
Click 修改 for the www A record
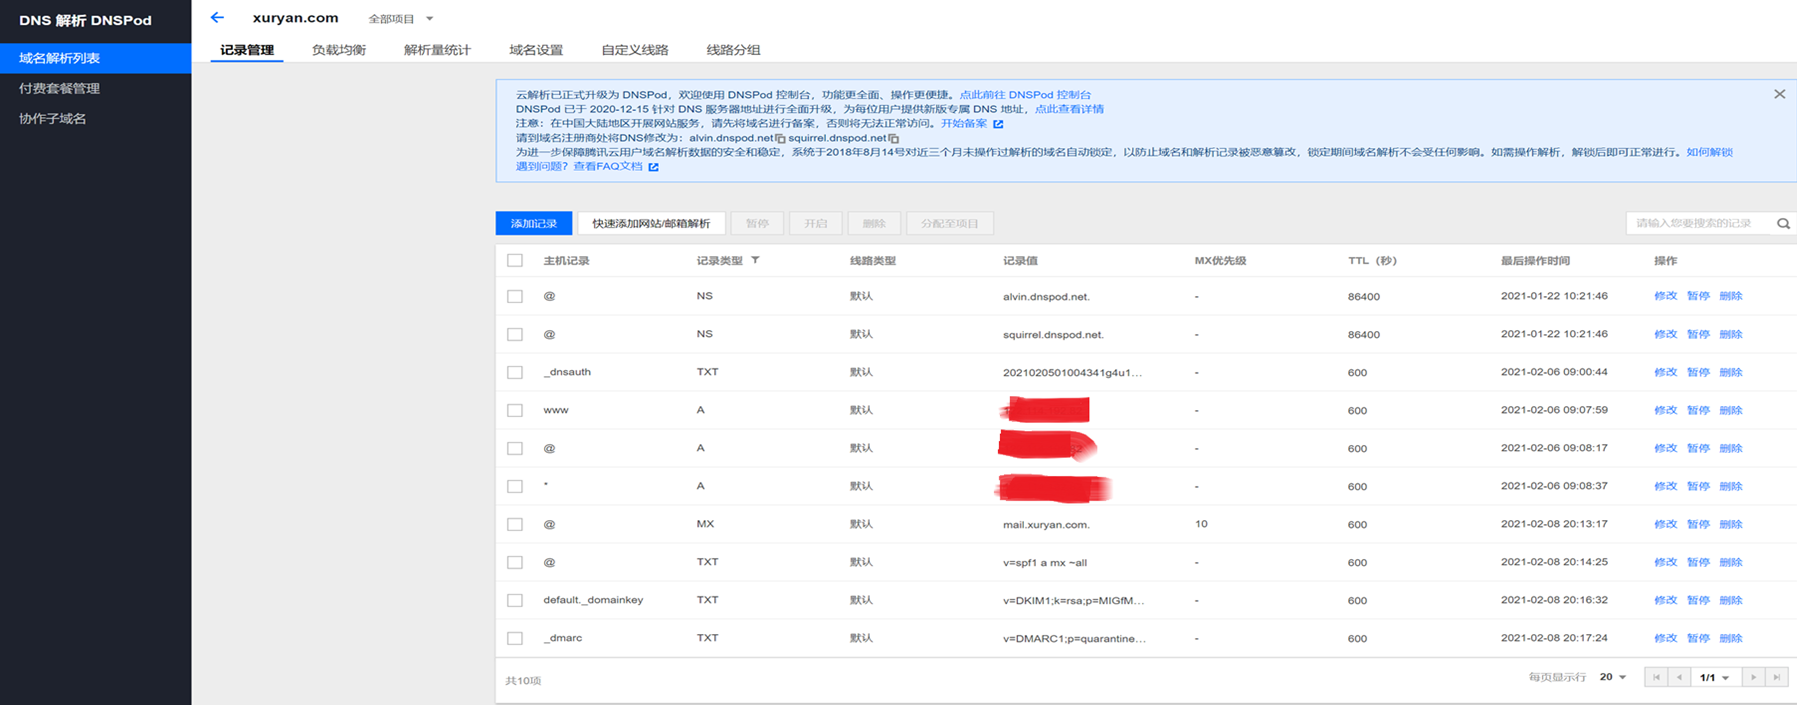[x=1665, y=410]
